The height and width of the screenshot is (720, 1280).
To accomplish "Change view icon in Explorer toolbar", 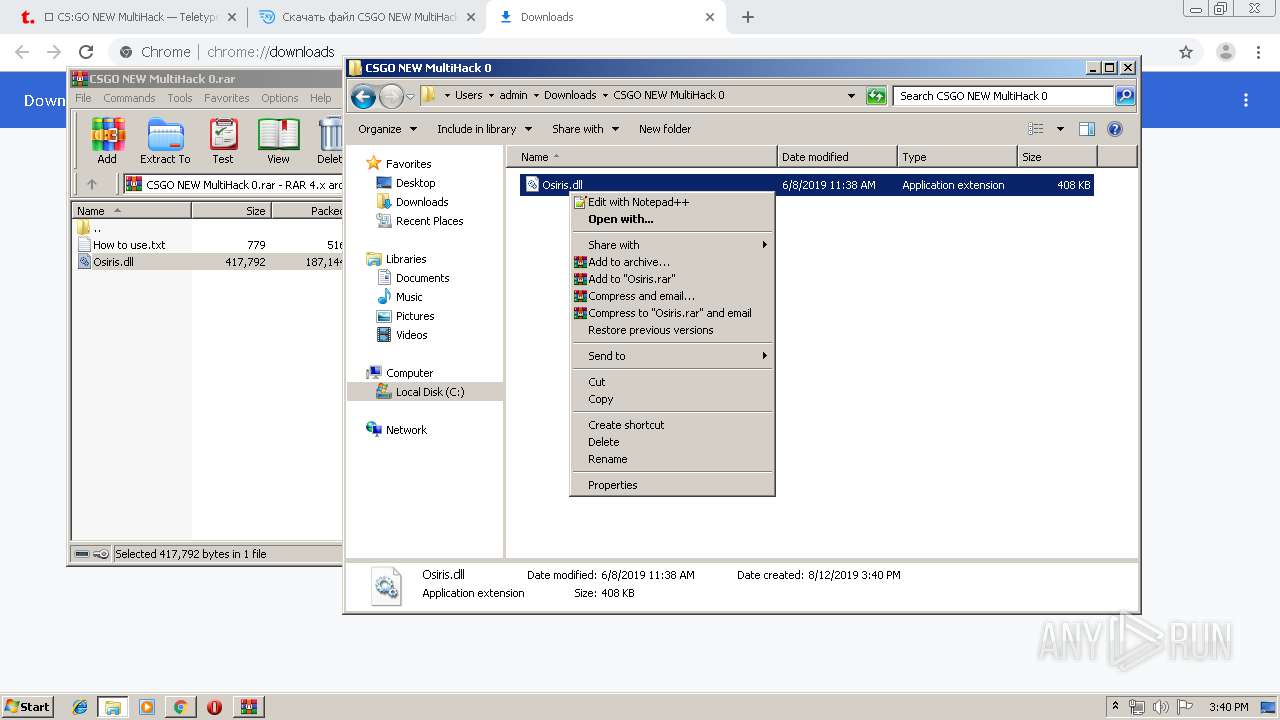I will 1036,129.
